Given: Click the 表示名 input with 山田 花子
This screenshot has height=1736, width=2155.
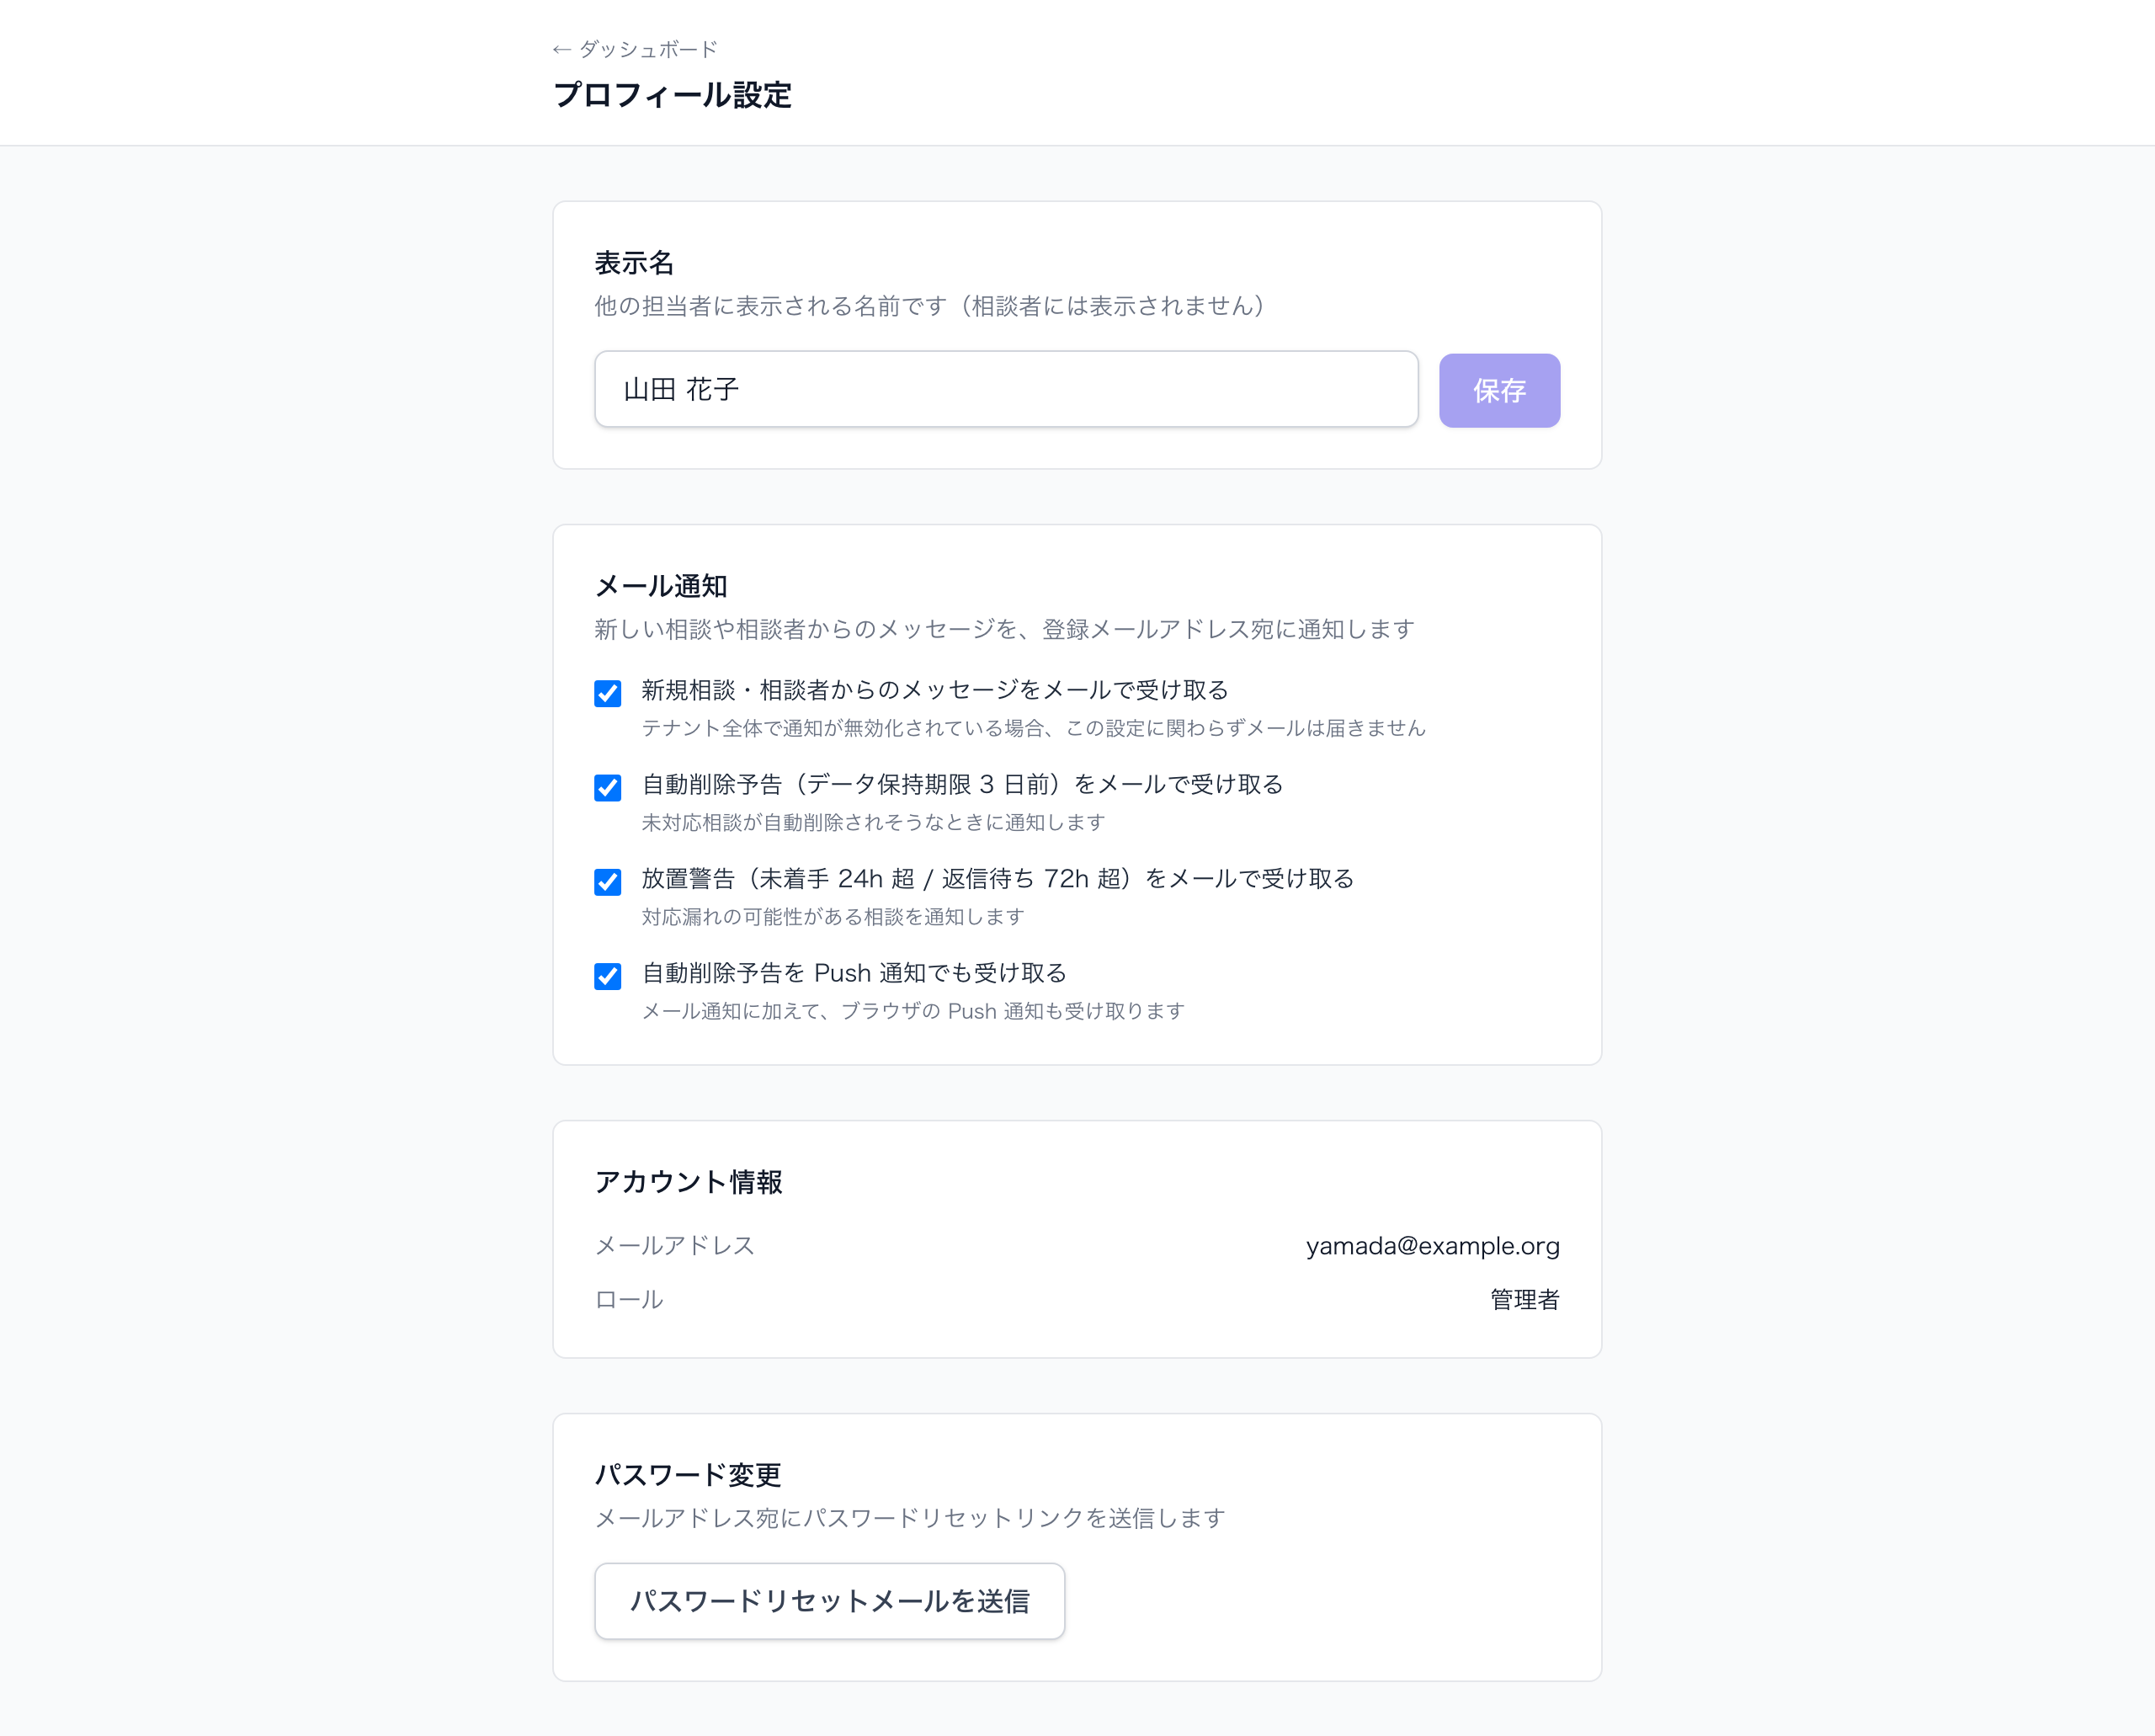Looking at the screenshot, I should tap(1006, 389).
